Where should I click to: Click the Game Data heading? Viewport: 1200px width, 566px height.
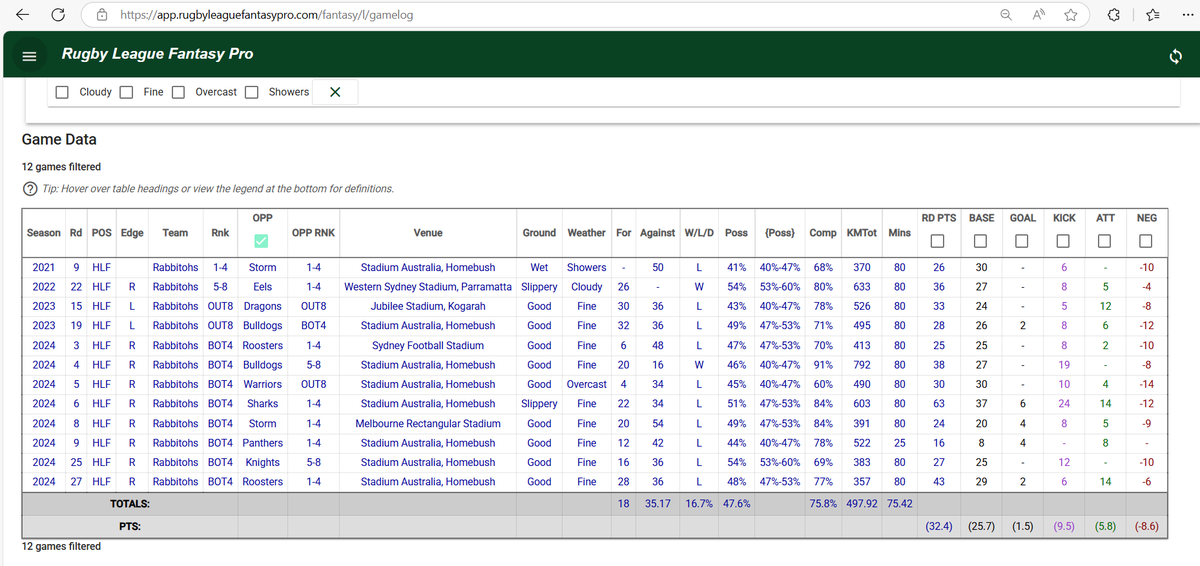pos(59,139)
